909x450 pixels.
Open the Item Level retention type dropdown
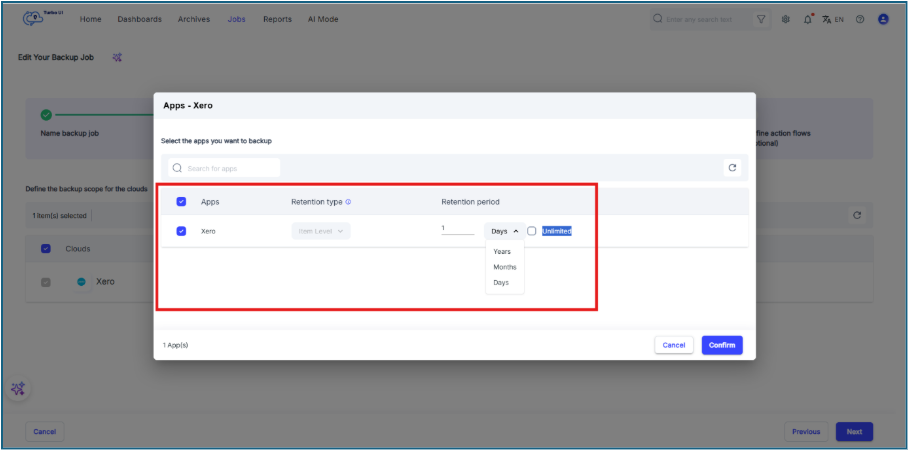(x=321, y=231)
